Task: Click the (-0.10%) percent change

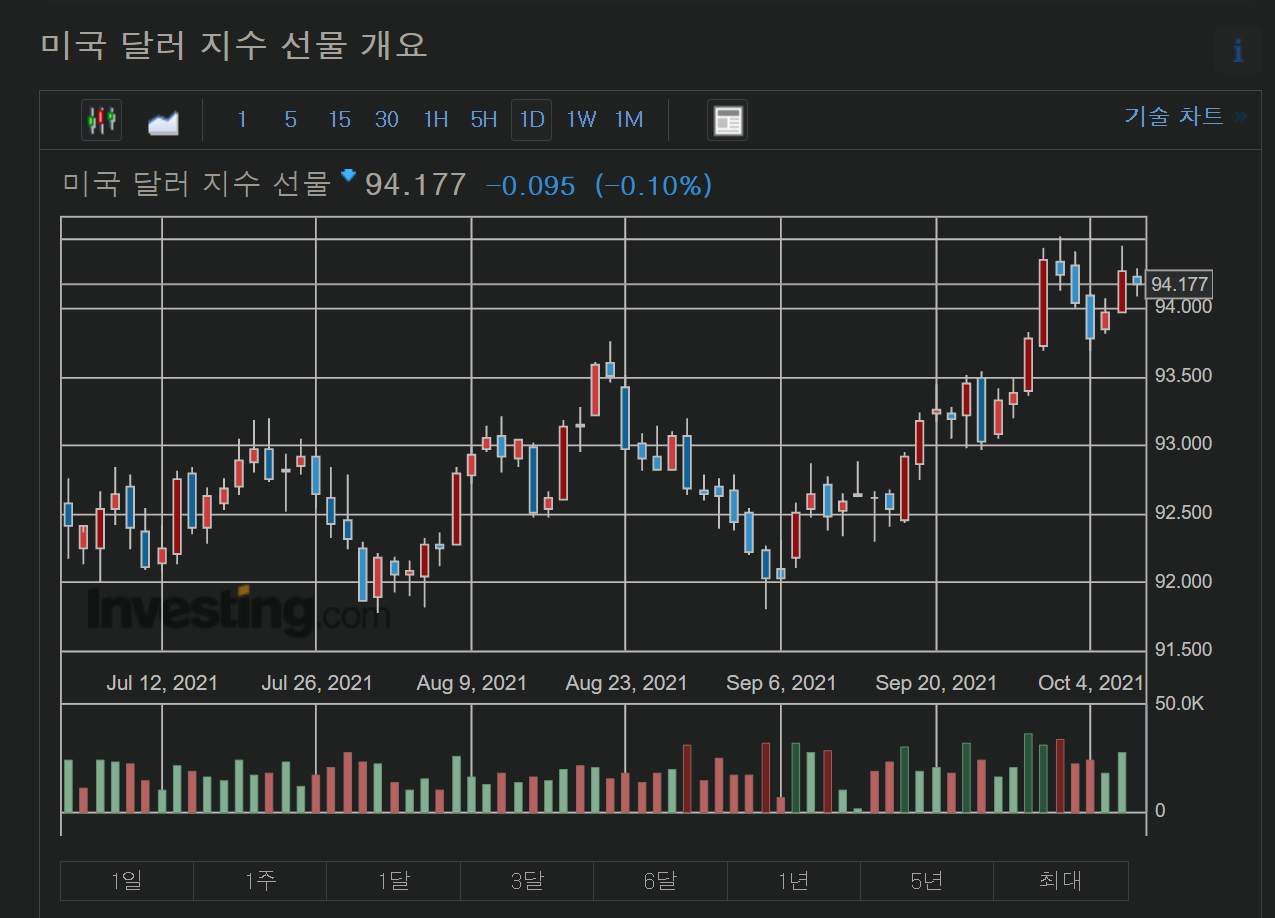Action: point(654,186)
